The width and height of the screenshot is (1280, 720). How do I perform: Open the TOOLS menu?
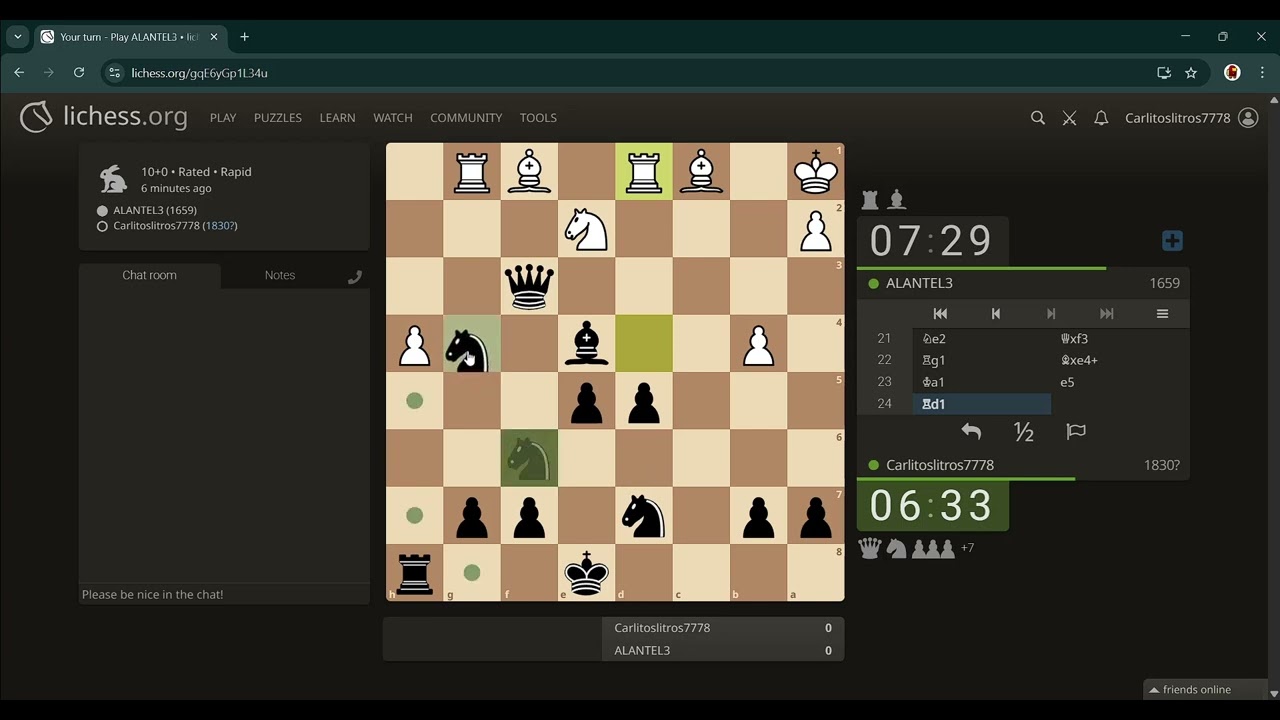coord(538,118)
